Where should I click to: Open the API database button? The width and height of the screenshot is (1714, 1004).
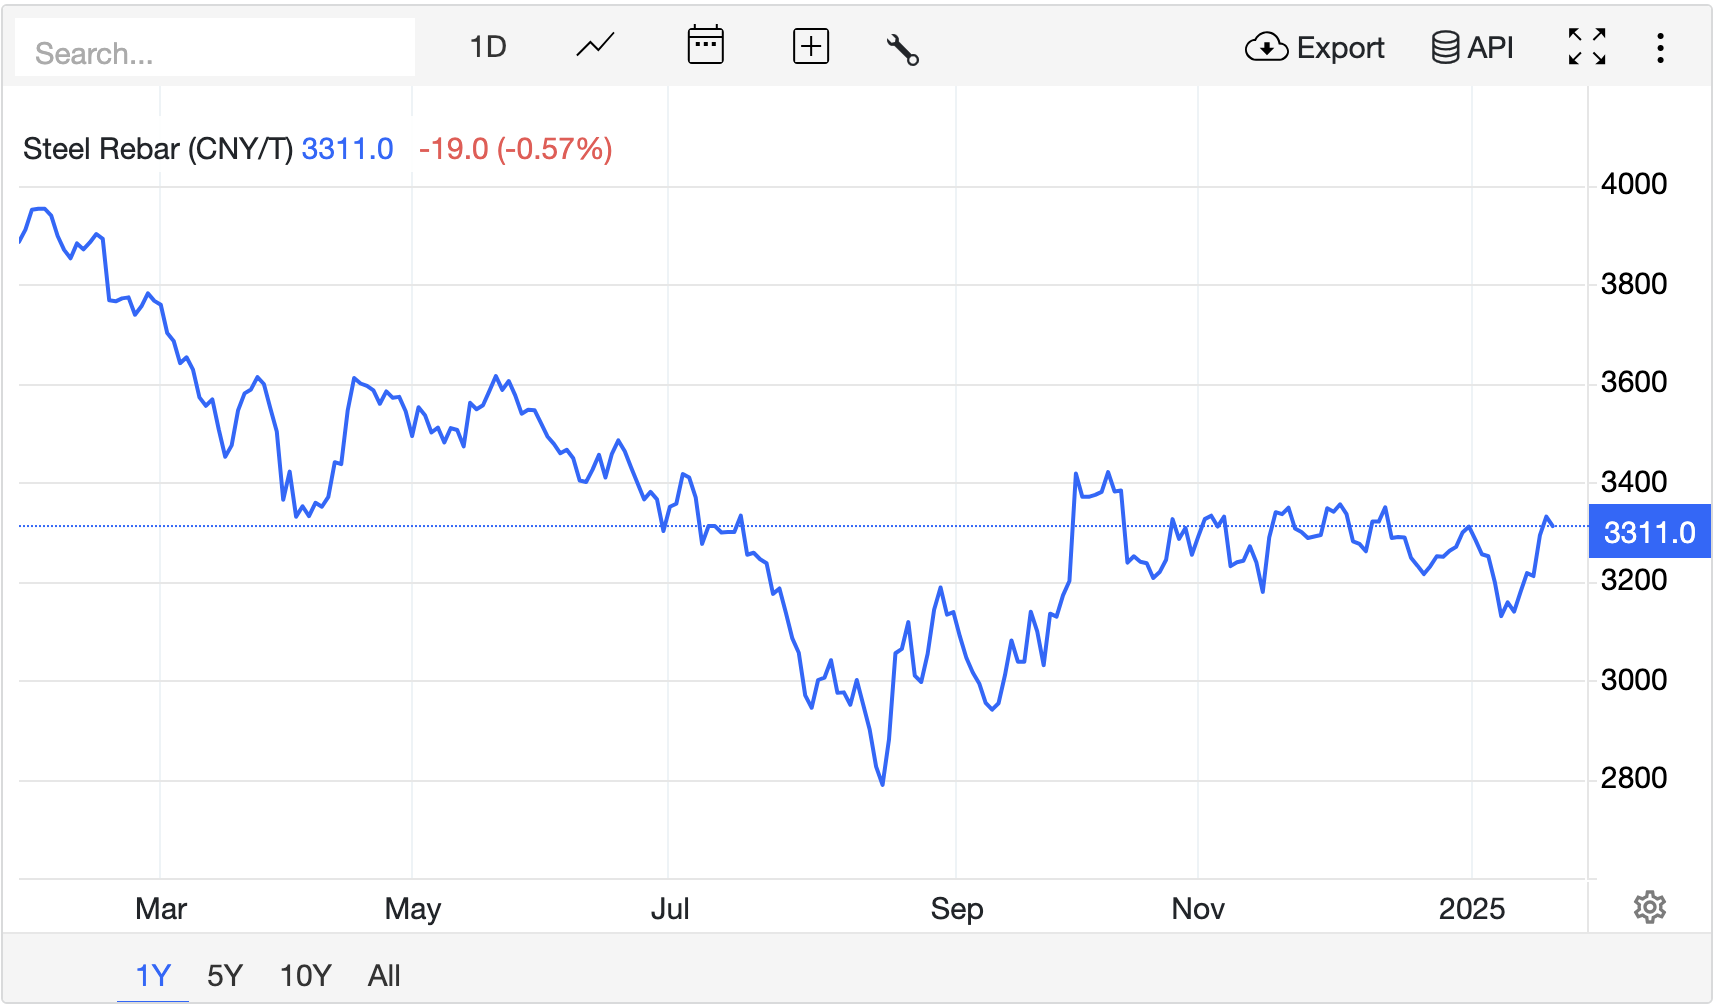tap(1472, 47)
